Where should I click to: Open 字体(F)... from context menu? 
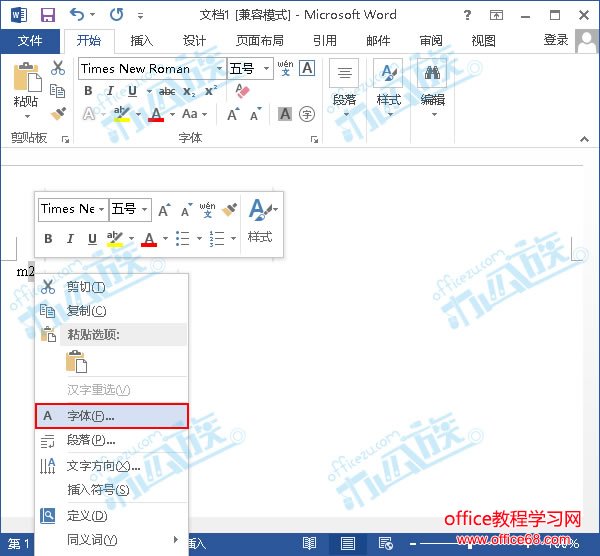(x=111, y=416)
